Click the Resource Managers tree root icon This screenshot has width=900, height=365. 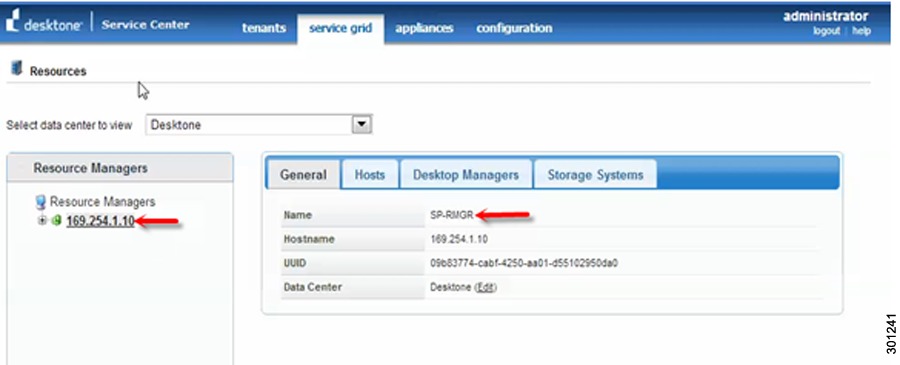41,201
